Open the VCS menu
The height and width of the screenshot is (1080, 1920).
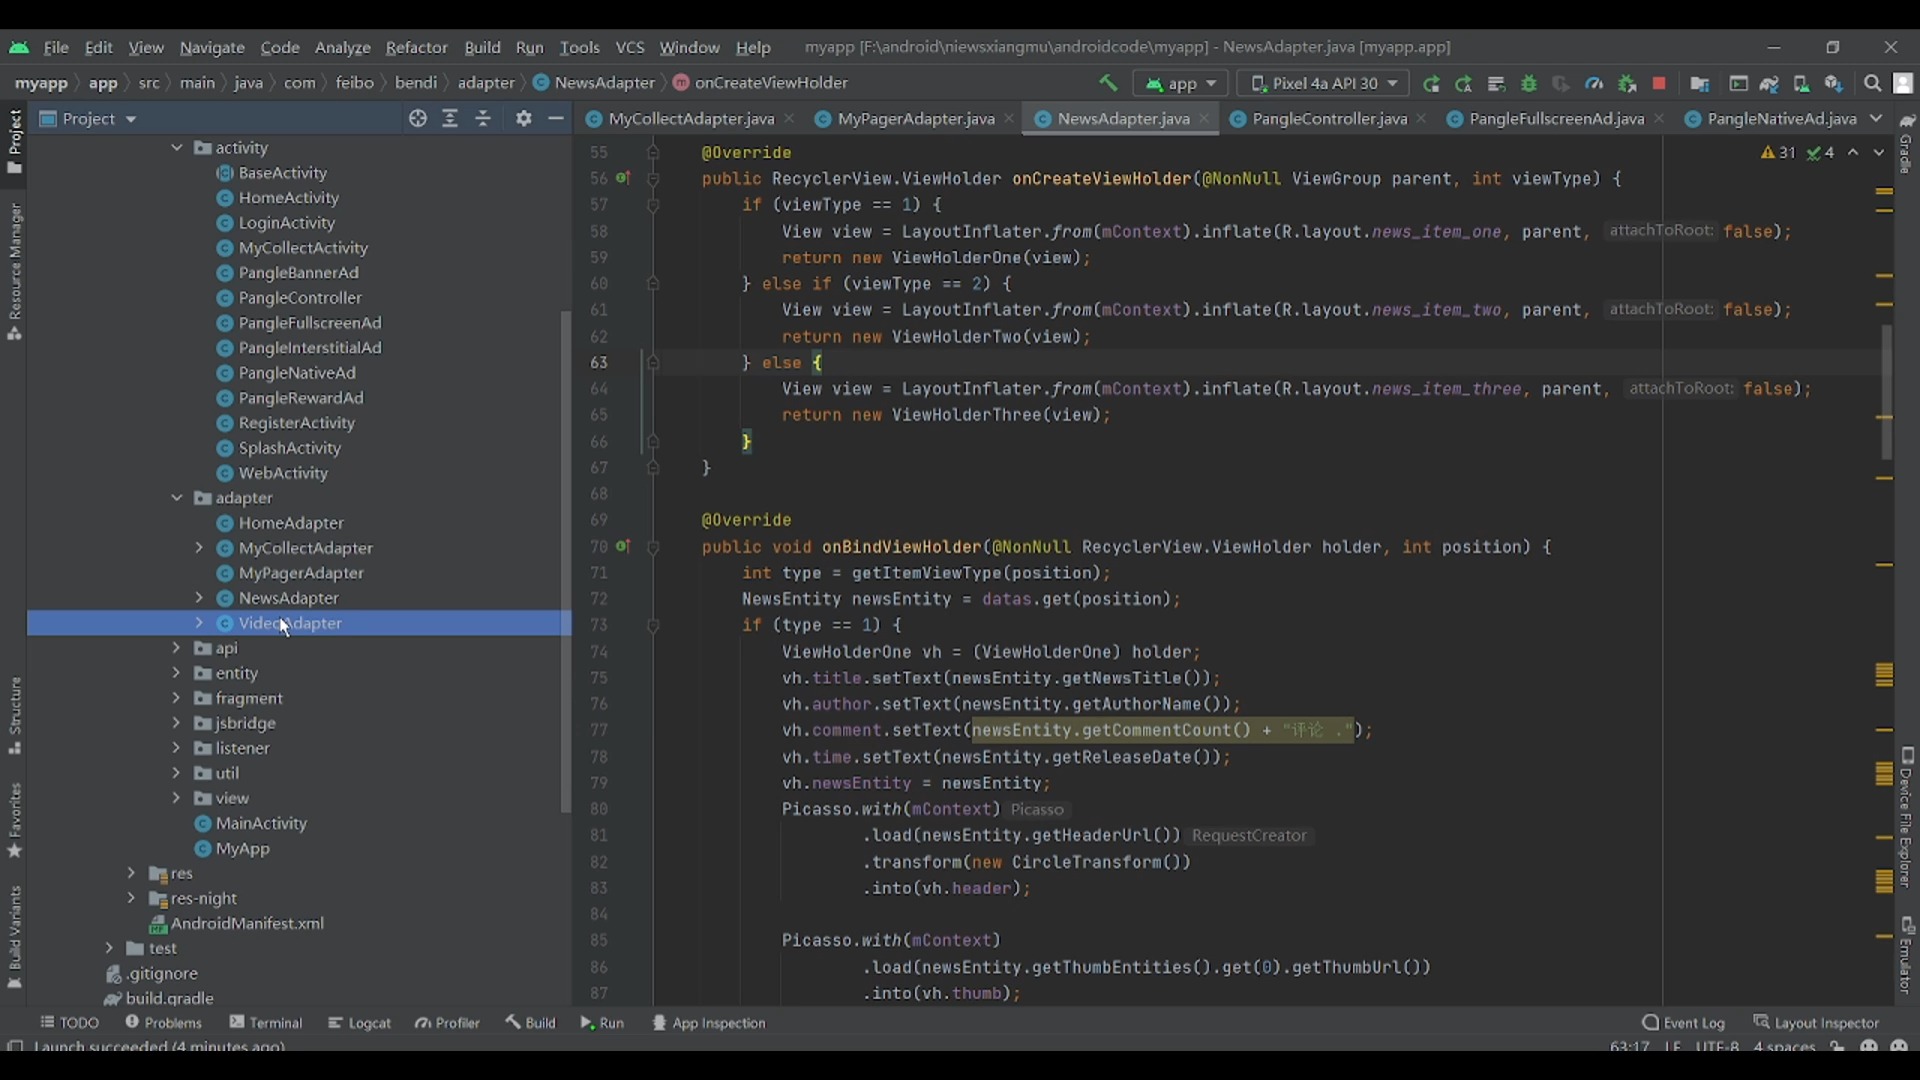[630, 47]
